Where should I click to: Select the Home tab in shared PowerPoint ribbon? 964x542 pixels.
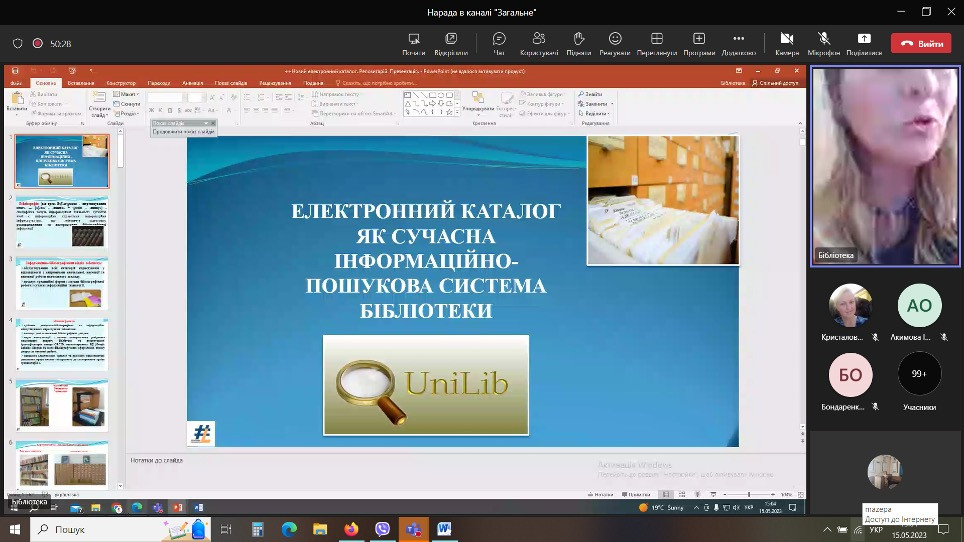[45, 83]
